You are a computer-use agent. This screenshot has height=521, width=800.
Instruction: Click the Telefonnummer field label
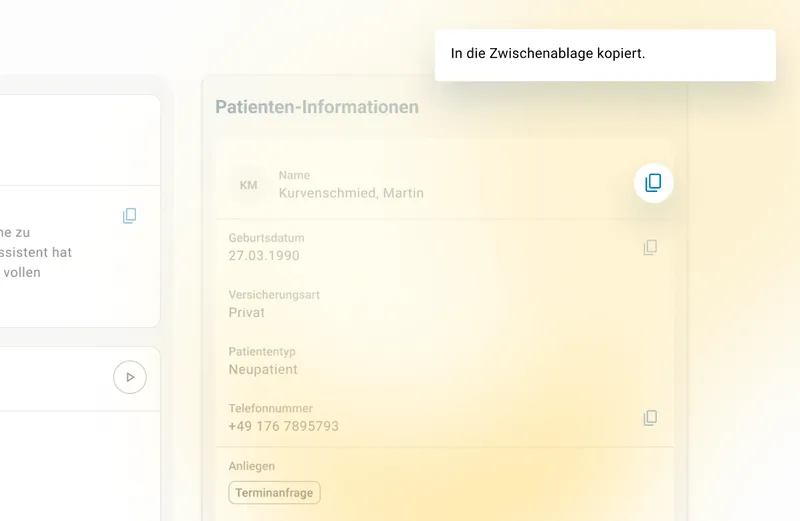(270, 409)
